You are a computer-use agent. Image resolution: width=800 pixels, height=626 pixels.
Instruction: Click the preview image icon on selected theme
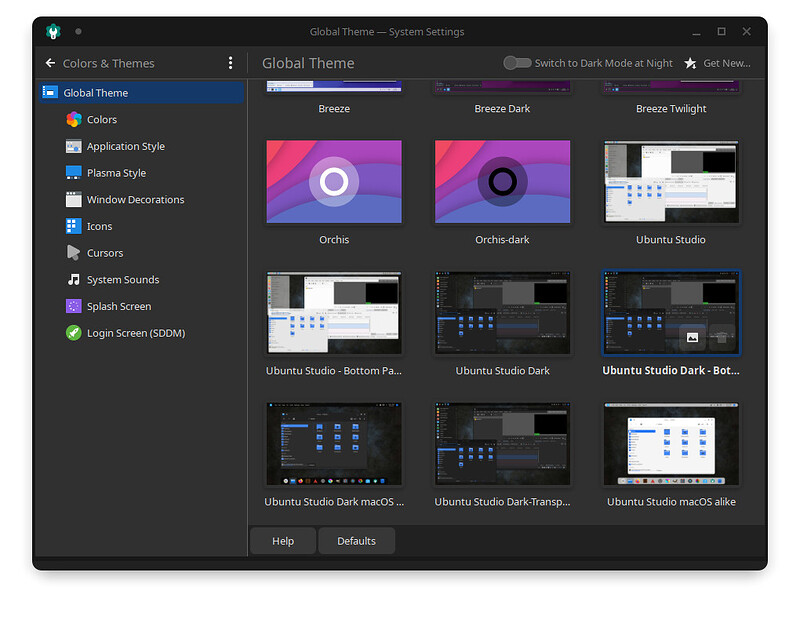tap(692, 338)
